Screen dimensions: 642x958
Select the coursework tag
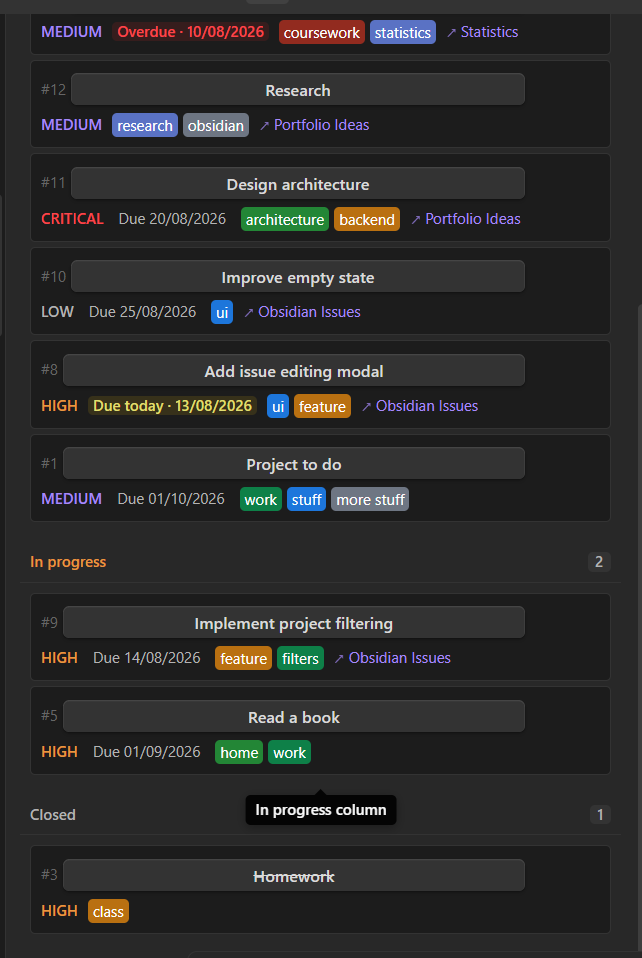(322, 32)
